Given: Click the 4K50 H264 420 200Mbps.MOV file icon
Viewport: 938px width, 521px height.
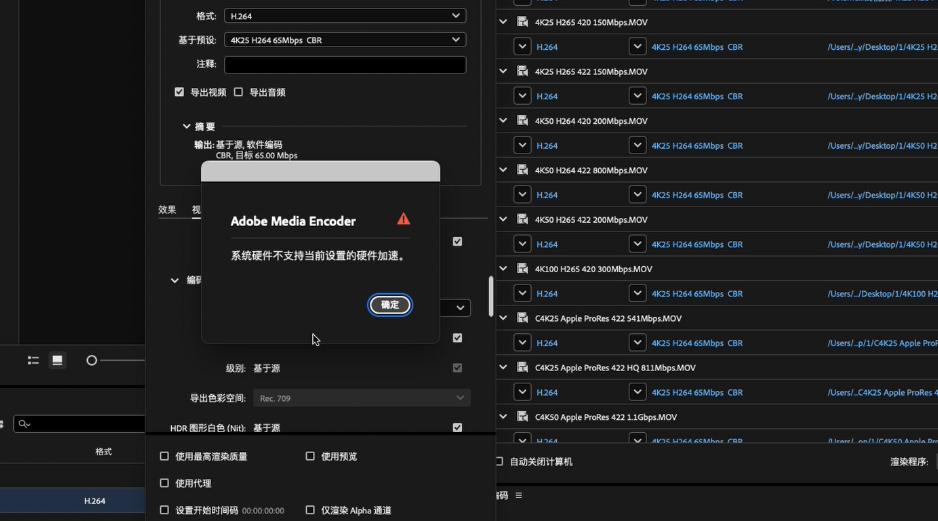Looking at the screenshot, I should click(x=522, y=121).
